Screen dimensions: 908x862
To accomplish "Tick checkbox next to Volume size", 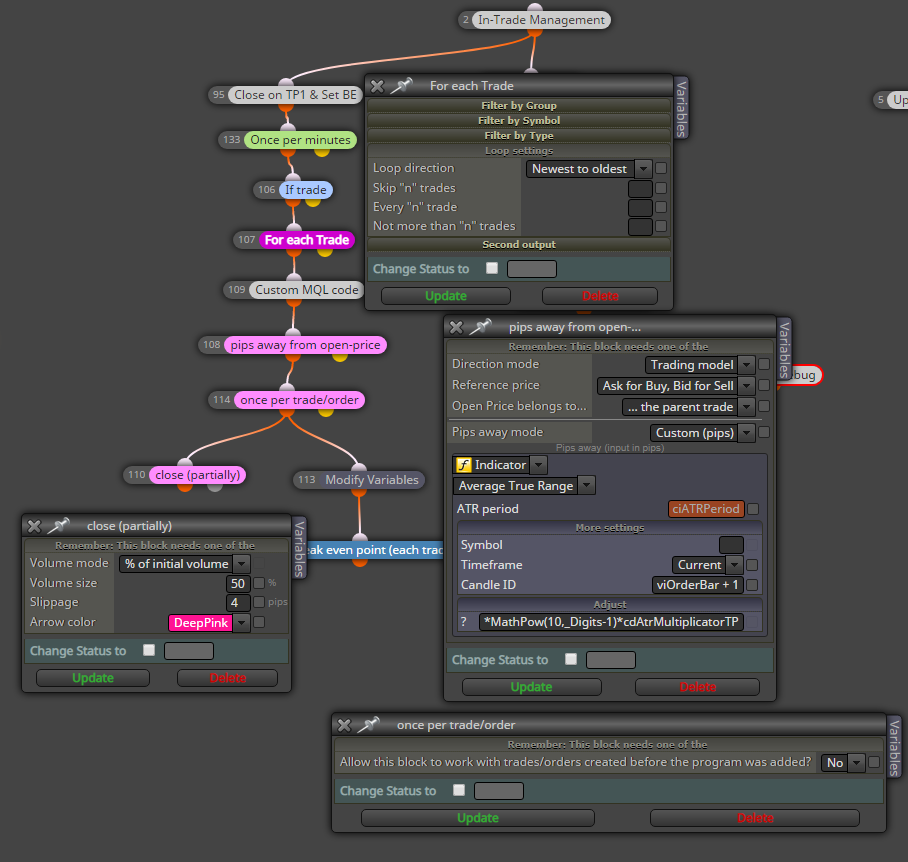I will pyautogui.click(x=259, y=583).
